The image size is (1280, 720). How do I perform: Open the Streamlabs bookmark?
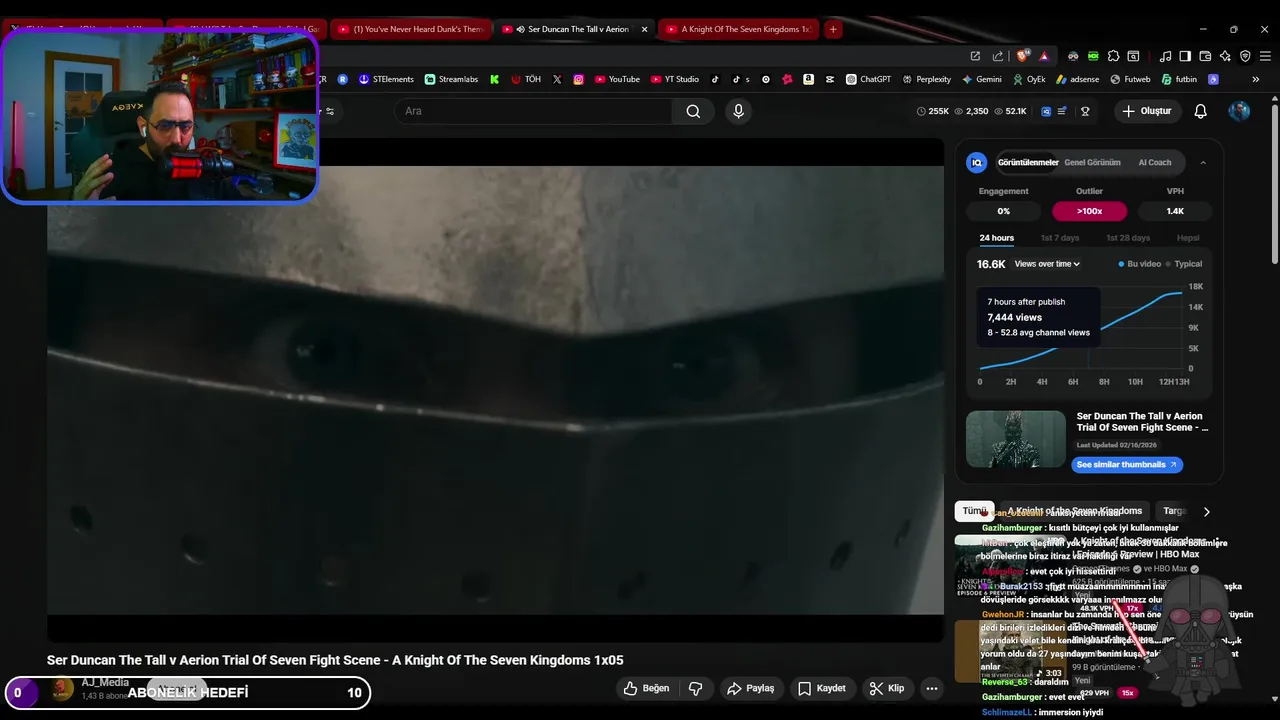point(451,79)
